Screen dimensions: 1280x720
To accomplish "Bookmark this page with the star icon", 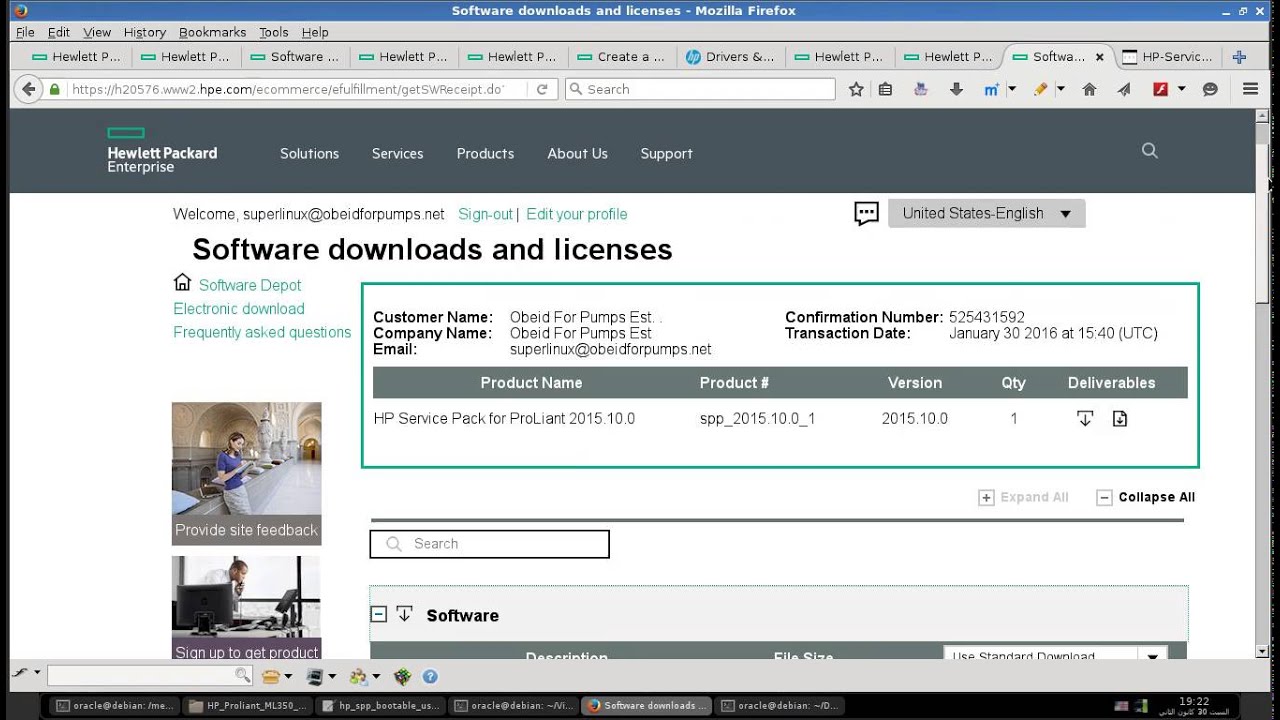I will click(x=856, y=89).
